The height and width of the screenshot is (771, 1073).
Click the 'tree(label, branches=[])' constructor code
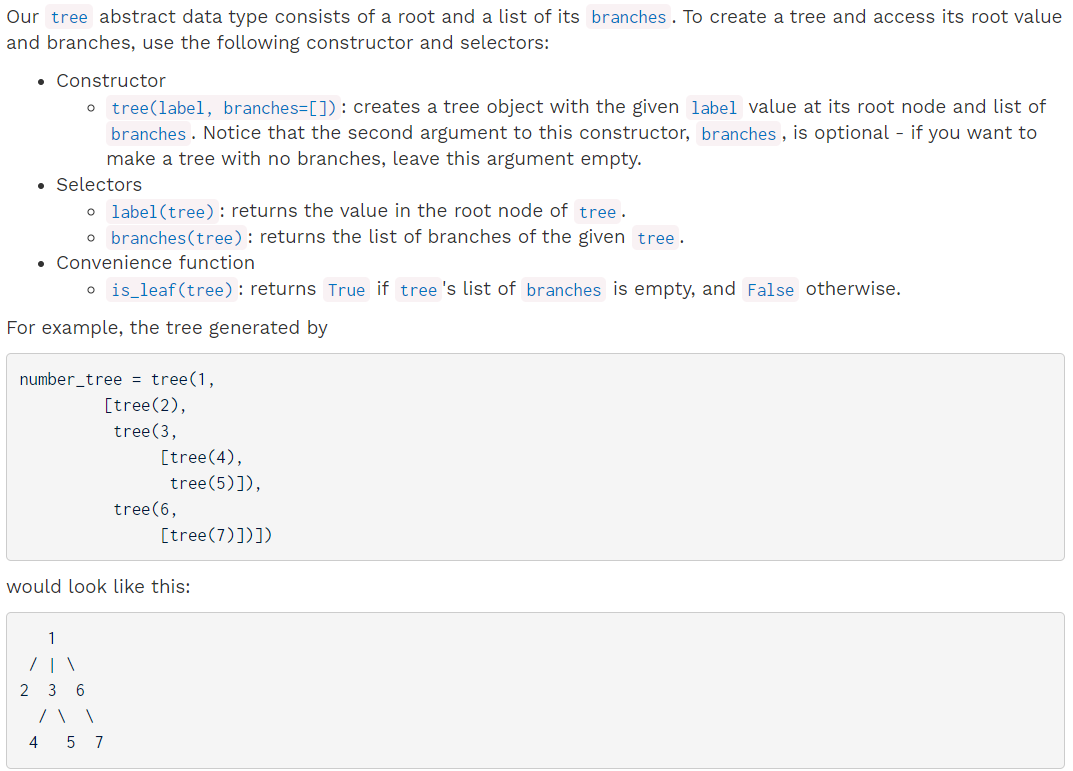(224, 108)
